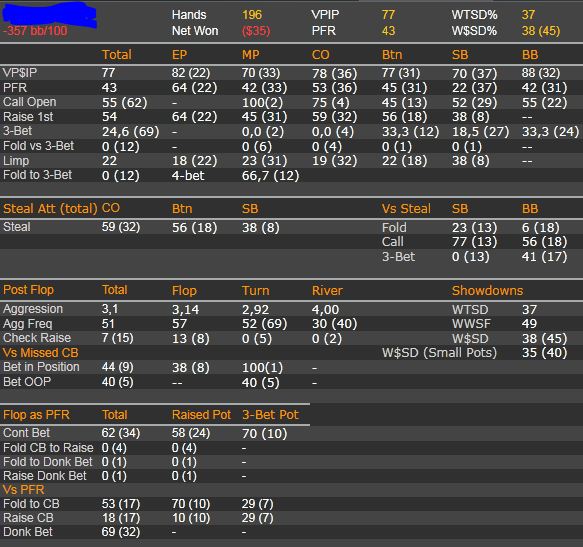Click the Raised Pot column header
This screenshot has width=583, height=547.
pyautogui.click(x=201, y=415)
